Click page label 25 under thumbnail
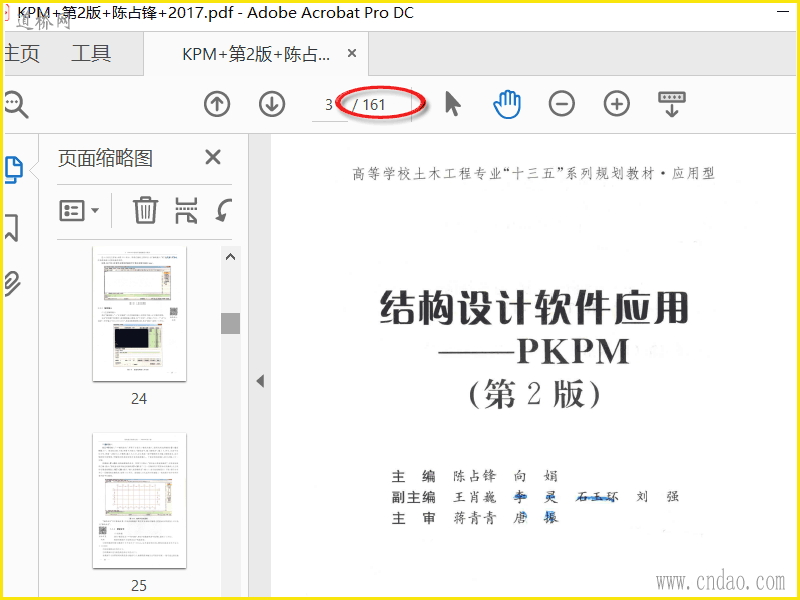This screenshot has width=800, height=600. tap(139, 585)
